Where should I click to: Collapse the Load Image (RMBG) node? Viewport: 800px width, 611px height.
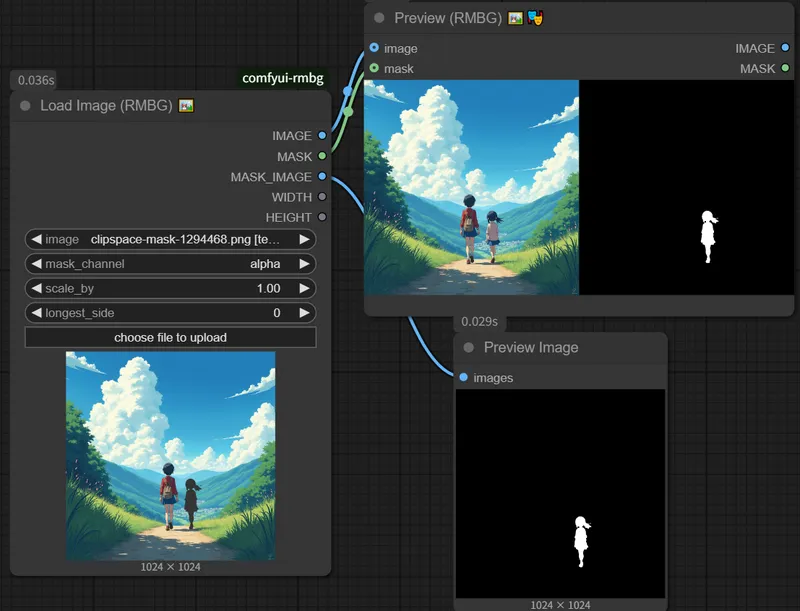point(25,106)
